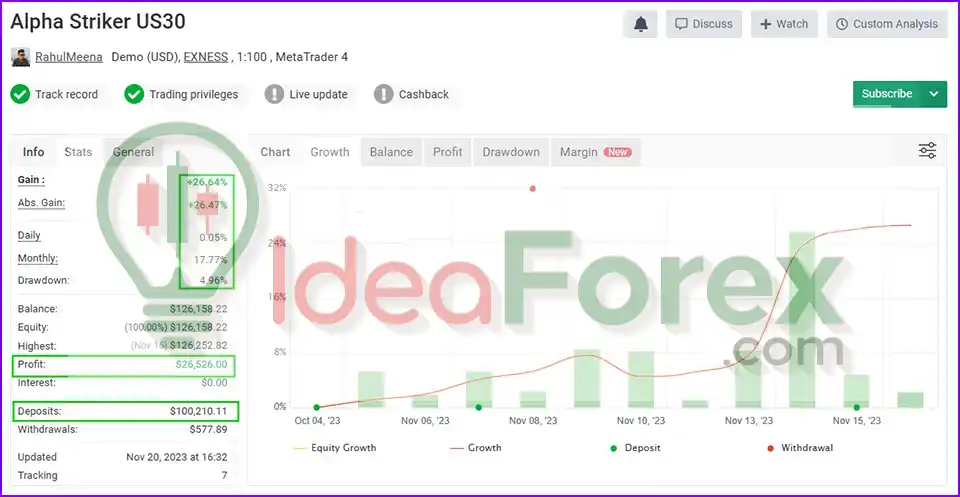The height and width of the screenshot is (497, 960).
Task: Click the Alpha Striker US30 title
Action: [98, 22]
